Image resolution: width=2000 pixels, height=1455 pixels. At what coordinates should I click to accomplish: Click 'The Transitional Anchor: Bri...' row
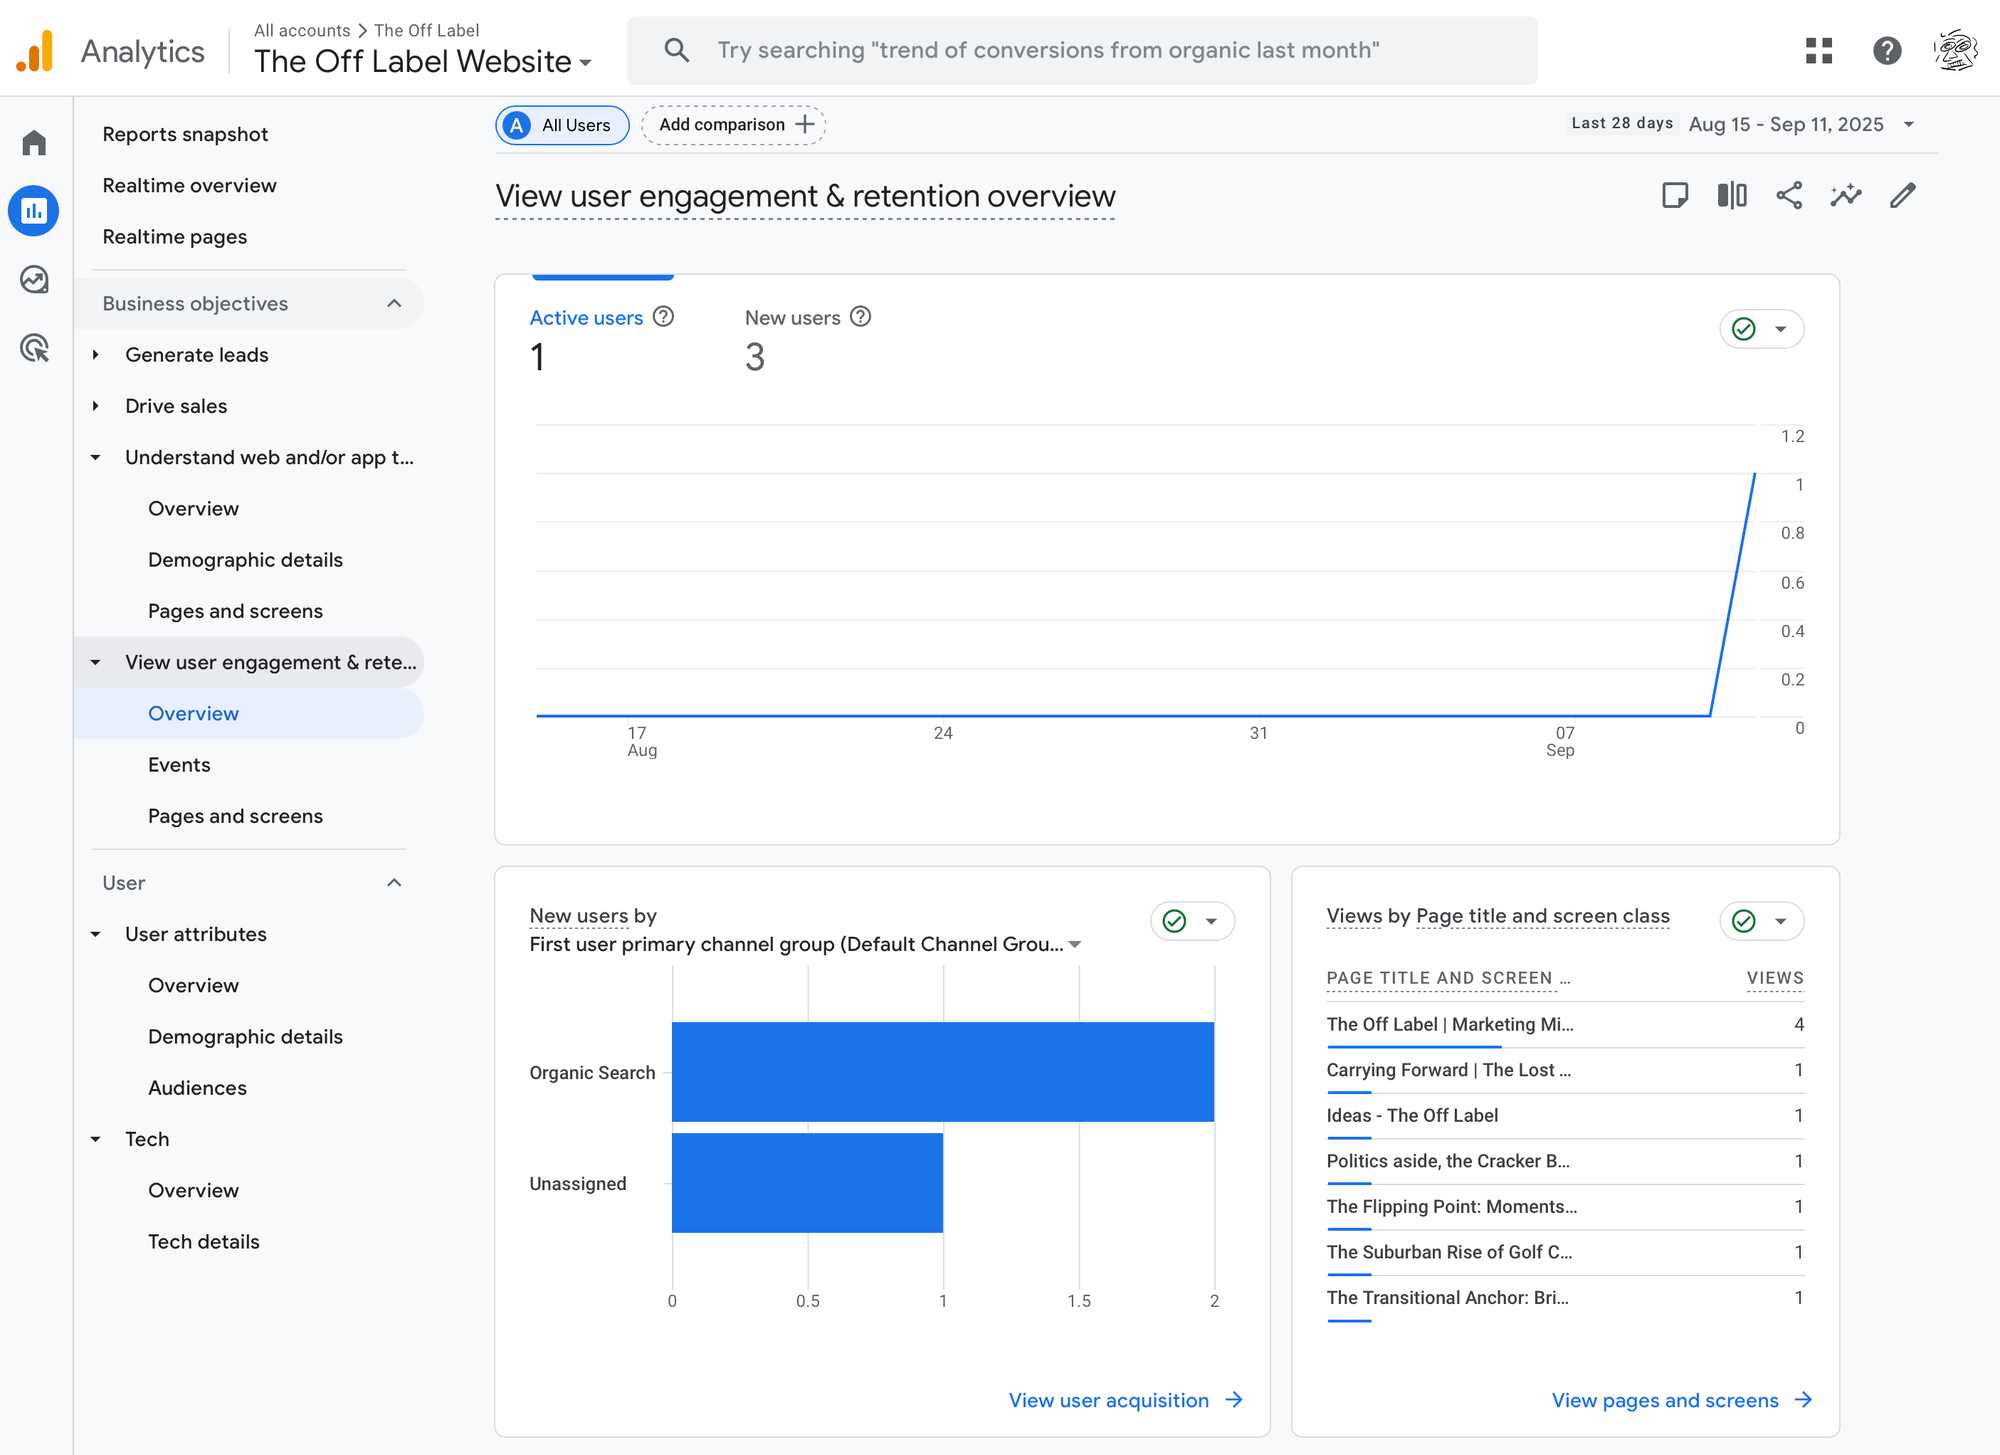click(1565, 1297)
